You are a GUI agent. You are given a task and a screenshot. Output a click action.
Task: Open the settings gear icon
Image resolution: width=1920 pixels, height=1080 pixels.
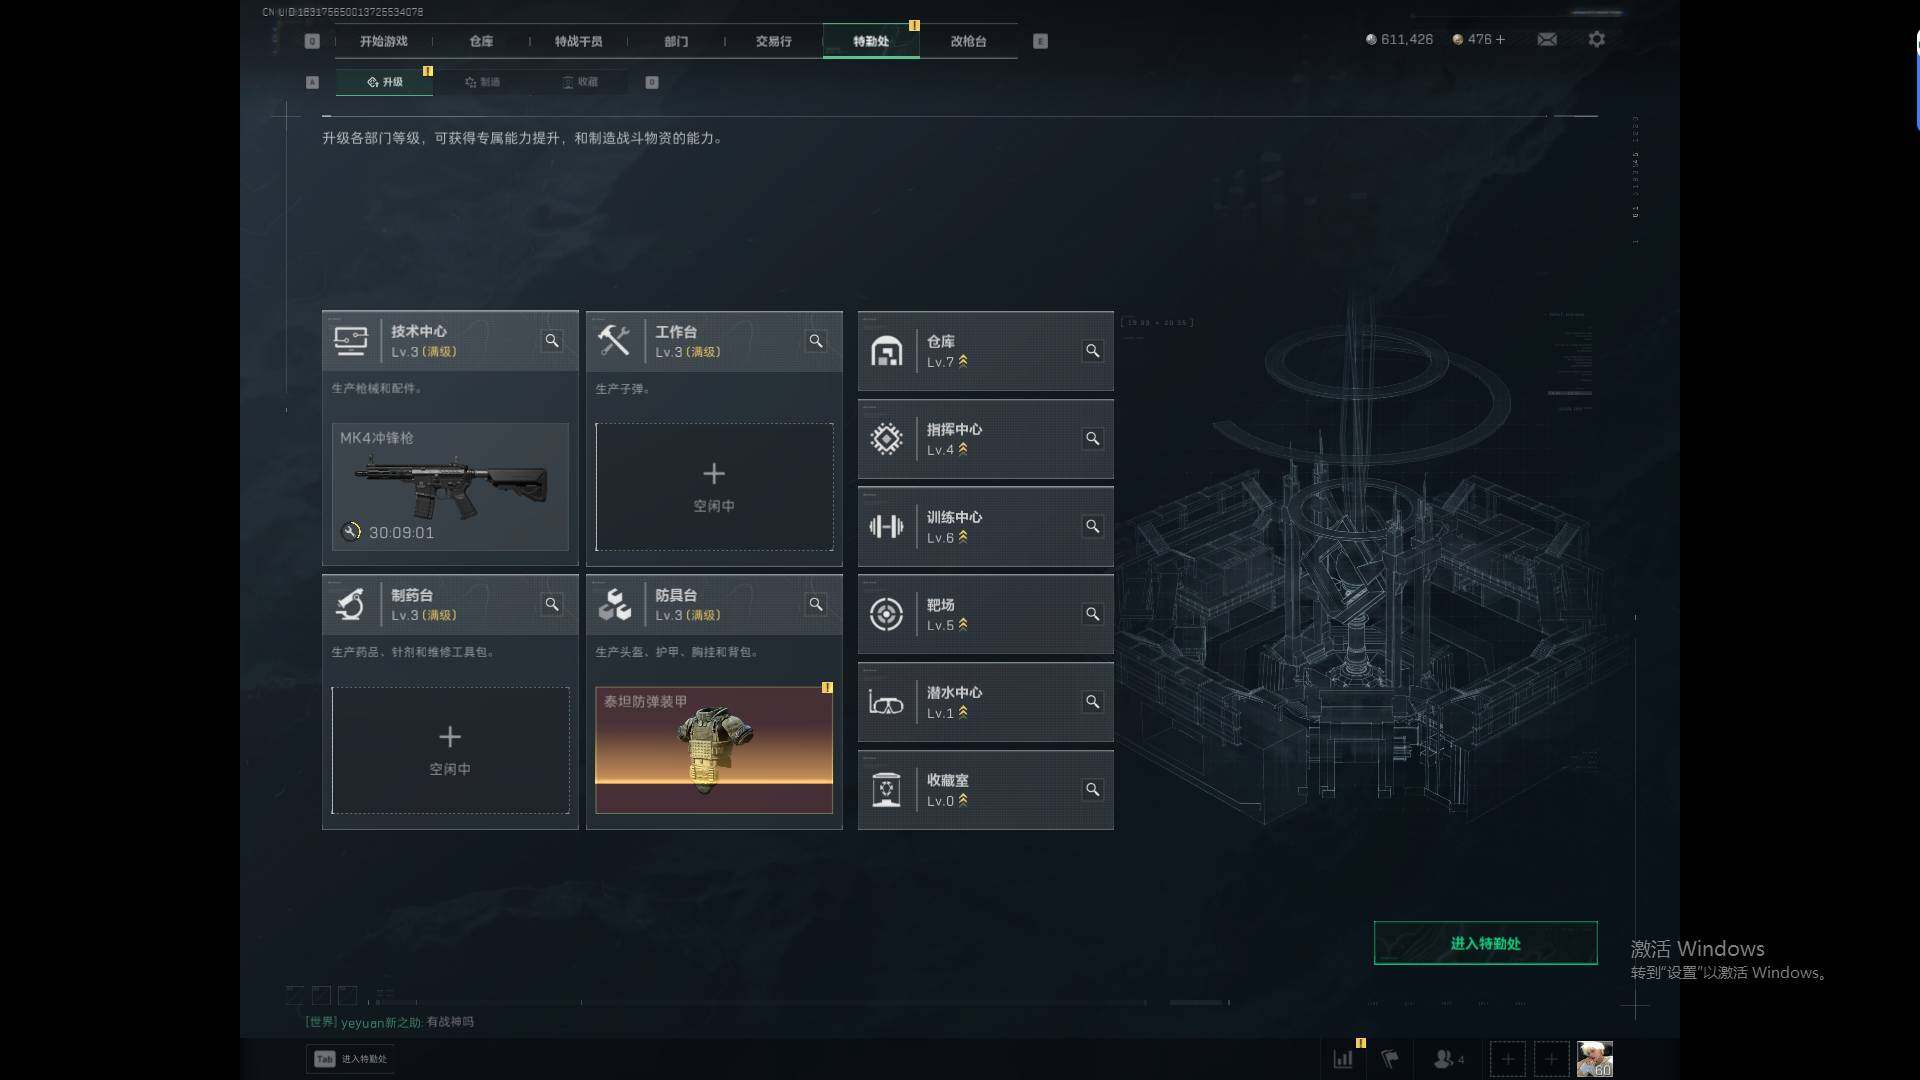click(1597, 39)
